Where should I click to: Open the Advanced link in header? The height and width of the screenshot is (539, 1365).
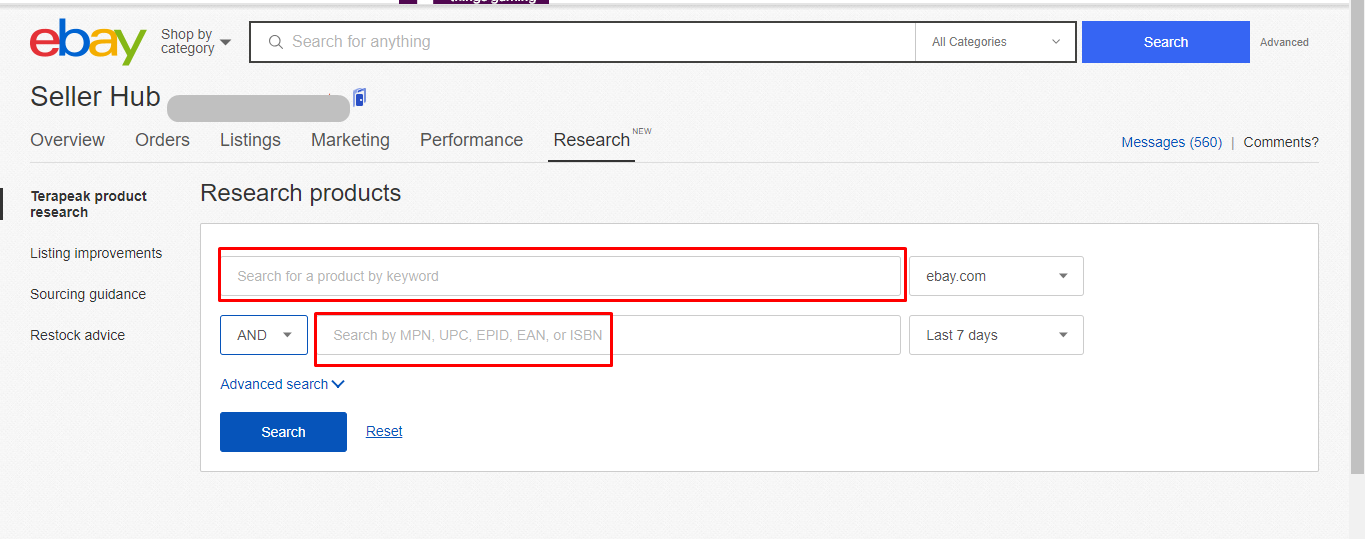click(1284, 42)
